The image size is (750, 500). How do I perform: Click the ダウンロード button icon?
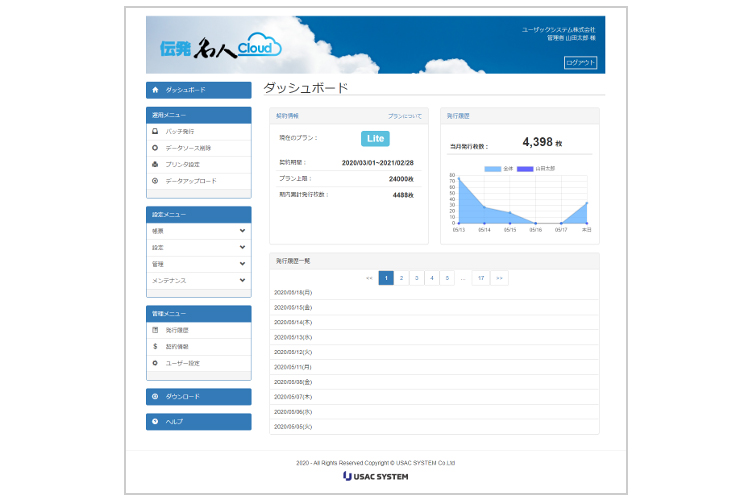155,397
